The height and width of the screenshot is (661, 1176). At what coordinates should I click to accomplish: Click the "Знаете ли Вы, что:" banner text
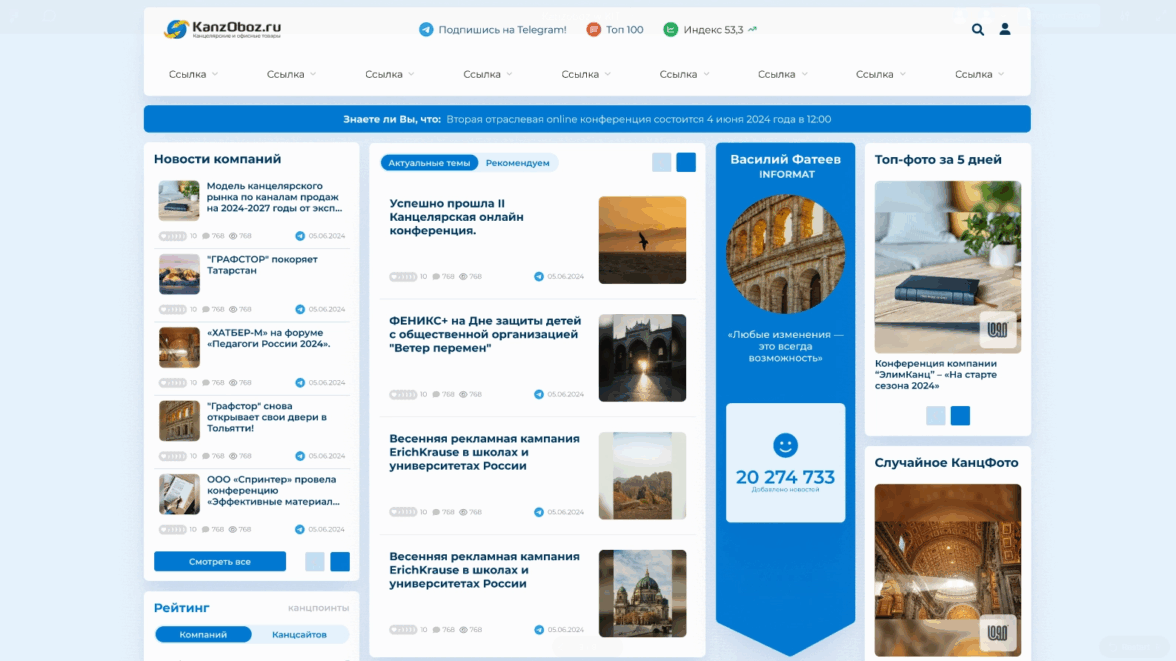[x=392, y=119]
